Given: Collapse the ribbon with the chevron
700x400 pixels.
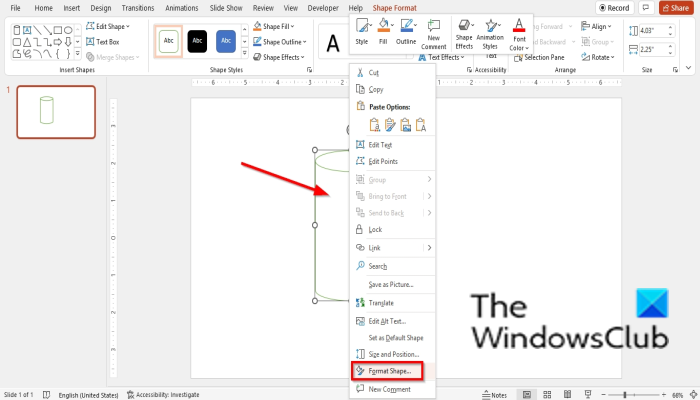Looking at the screenshot, I should 688,68.
